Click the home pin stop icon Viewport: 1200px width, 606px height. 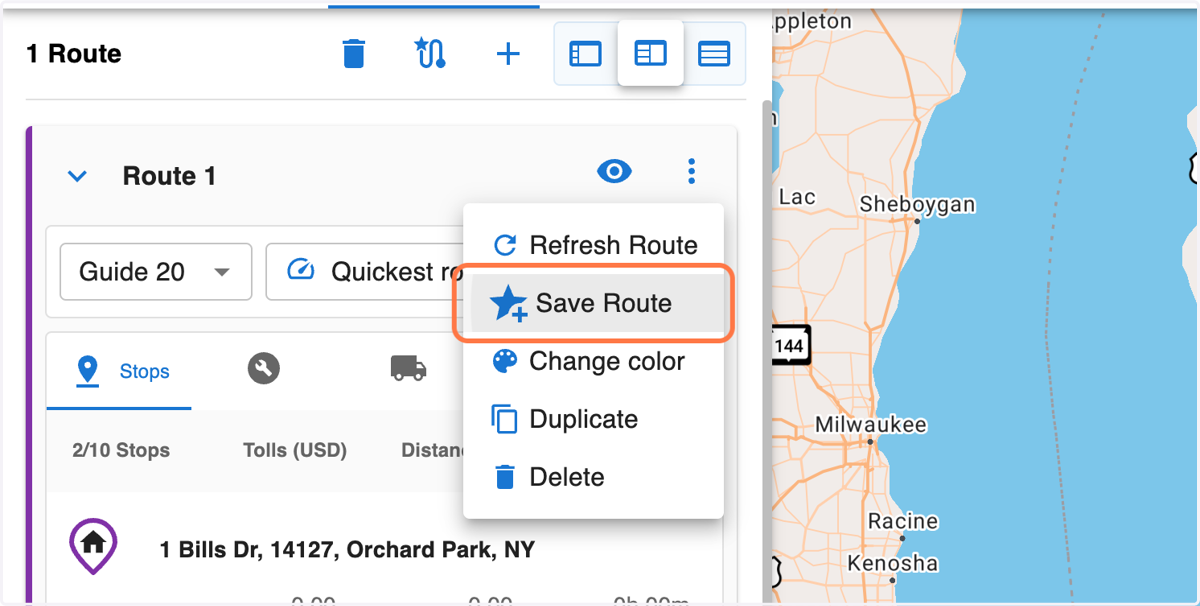tap(93, 546)
